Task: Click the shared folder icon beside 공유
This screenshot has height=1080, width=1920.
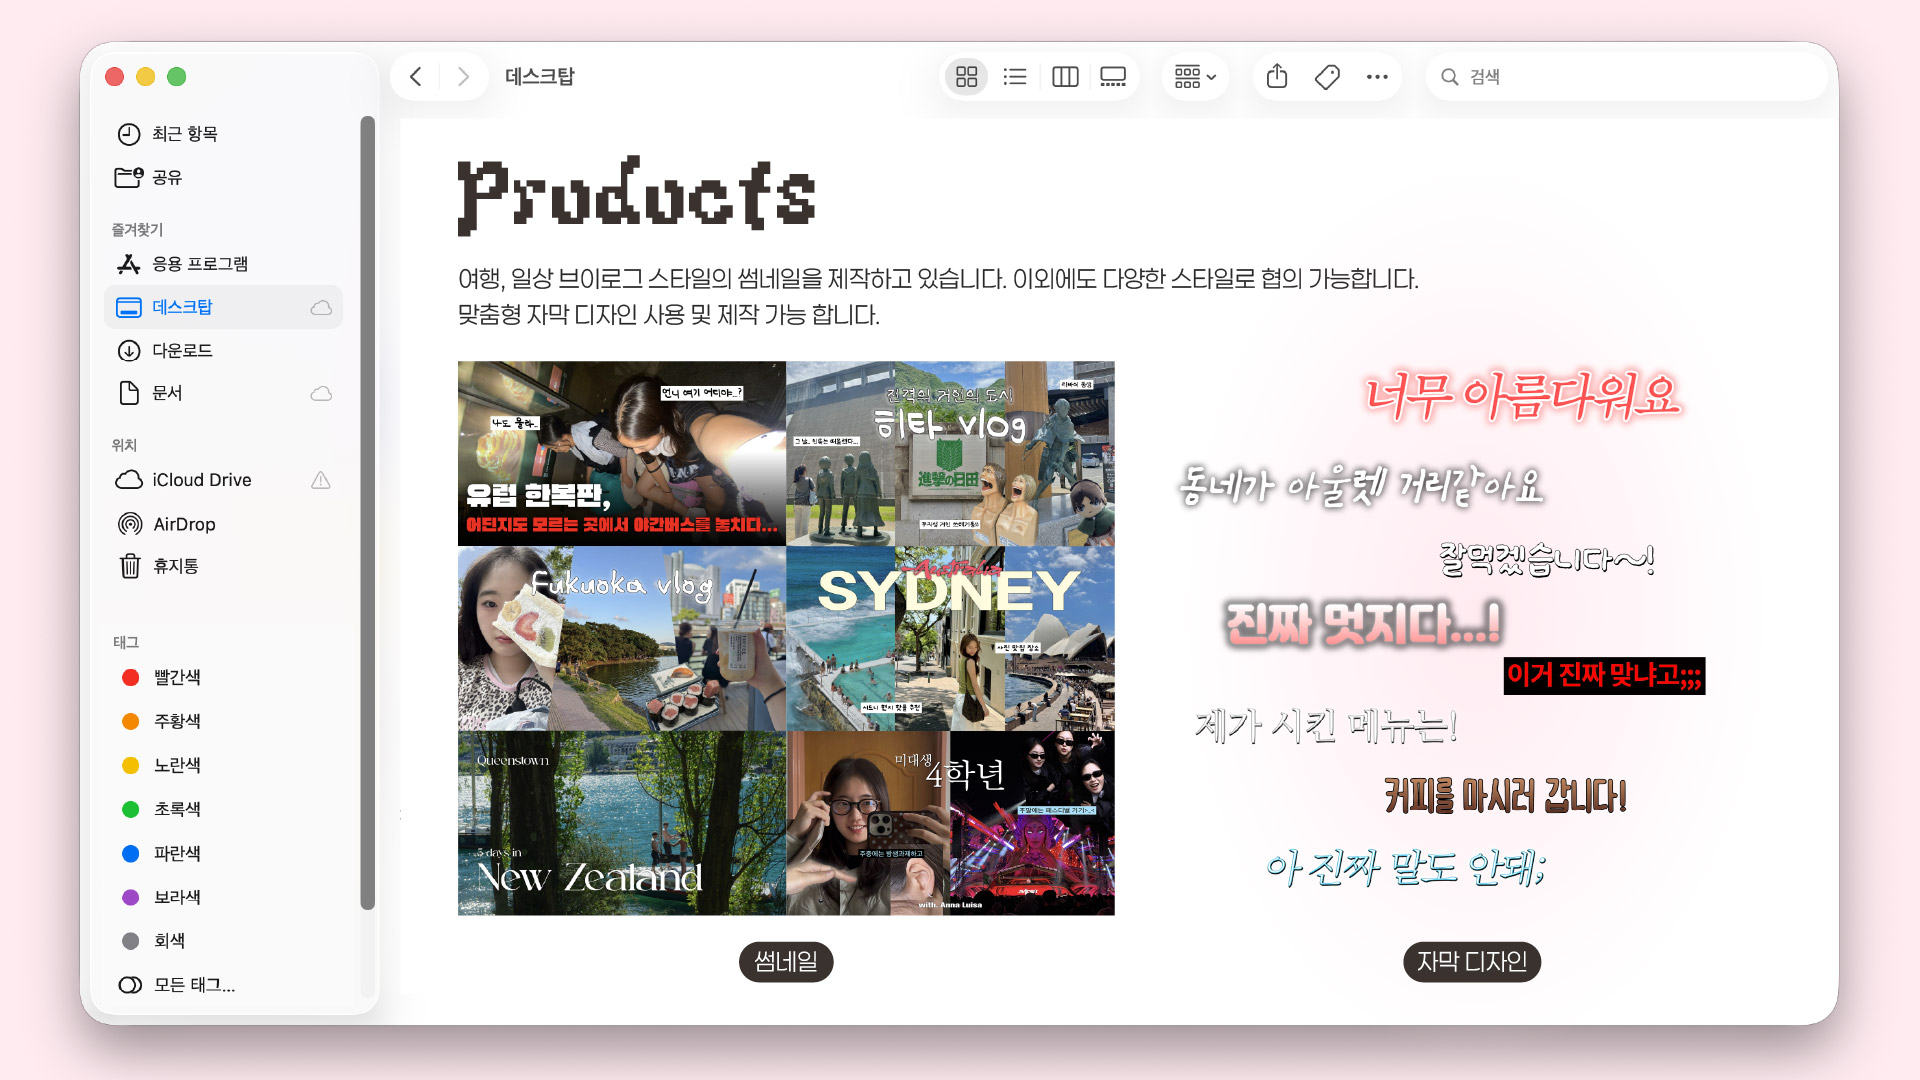Action: [129, 177]
